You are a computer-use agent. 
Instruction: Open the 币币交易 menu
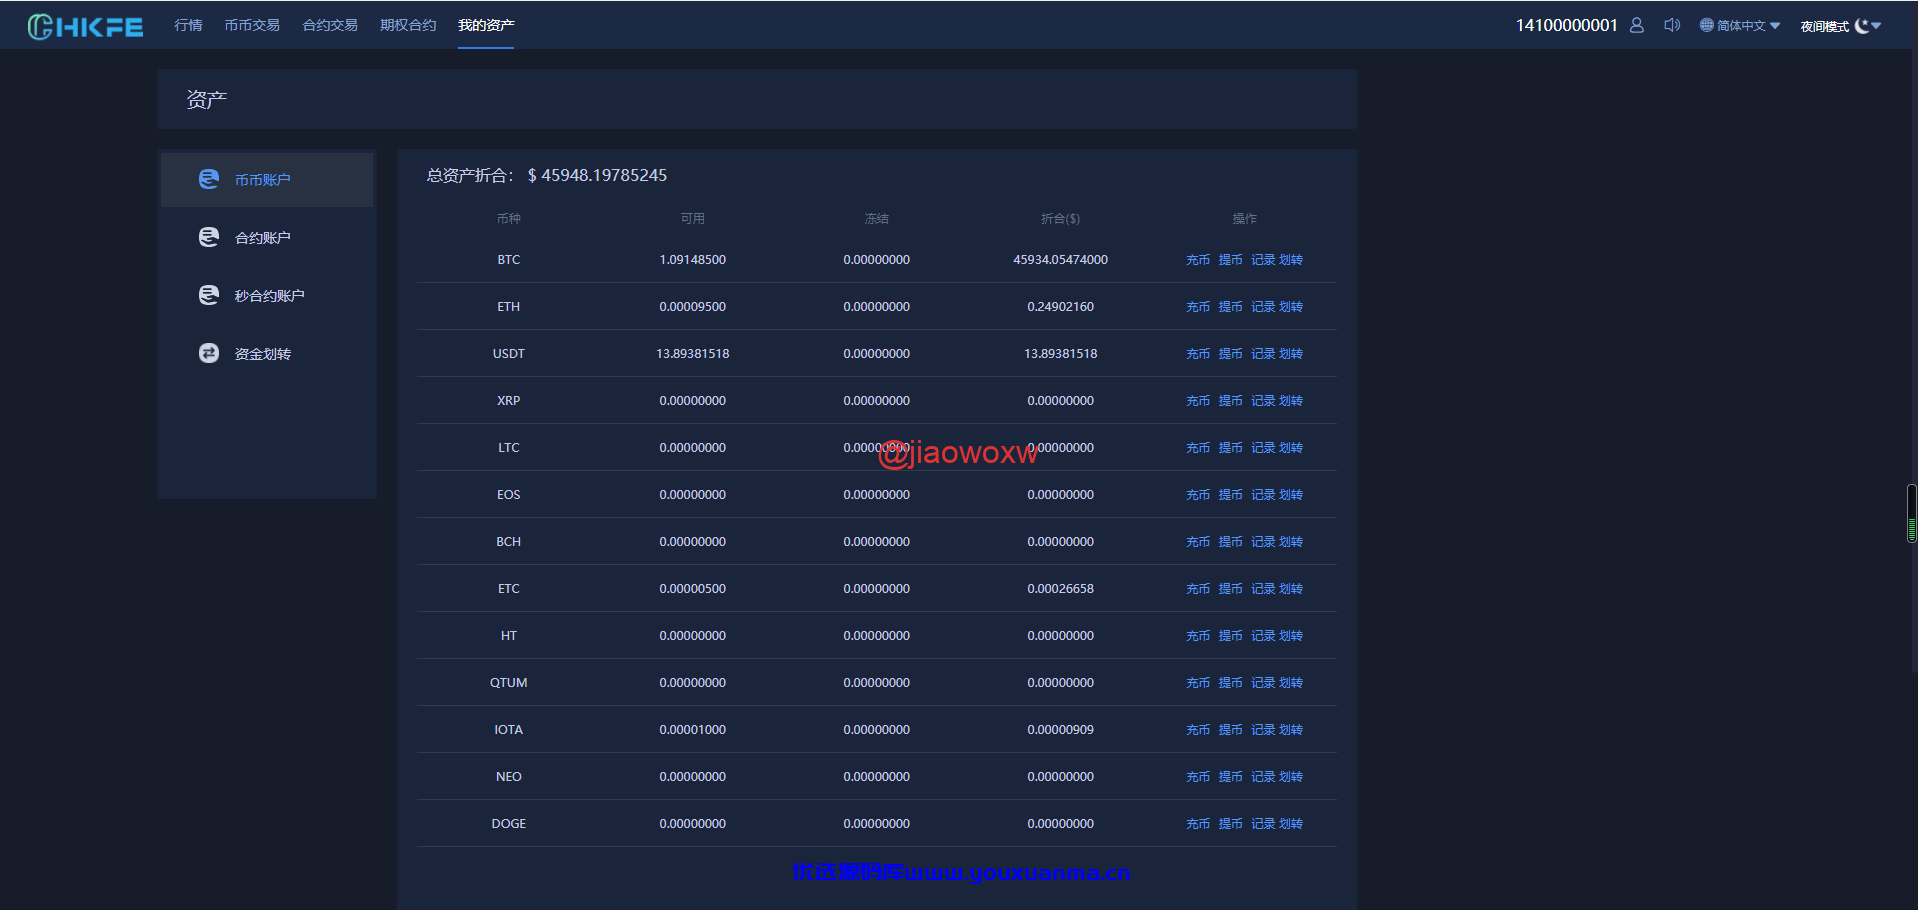click(252, 25)
